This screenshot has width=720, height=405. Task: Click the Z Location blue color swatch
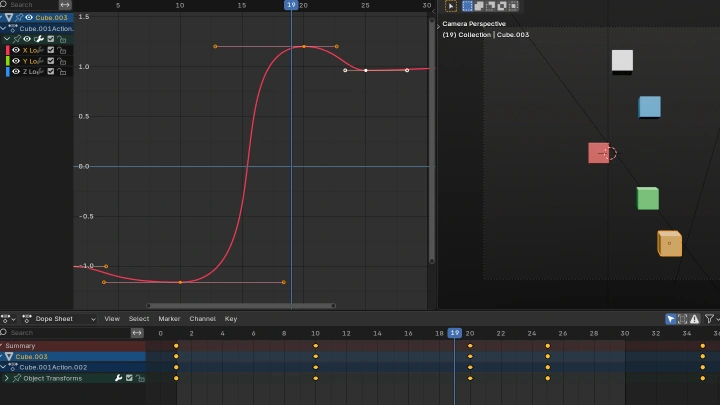pyautogui.click(x=7, y=72)
